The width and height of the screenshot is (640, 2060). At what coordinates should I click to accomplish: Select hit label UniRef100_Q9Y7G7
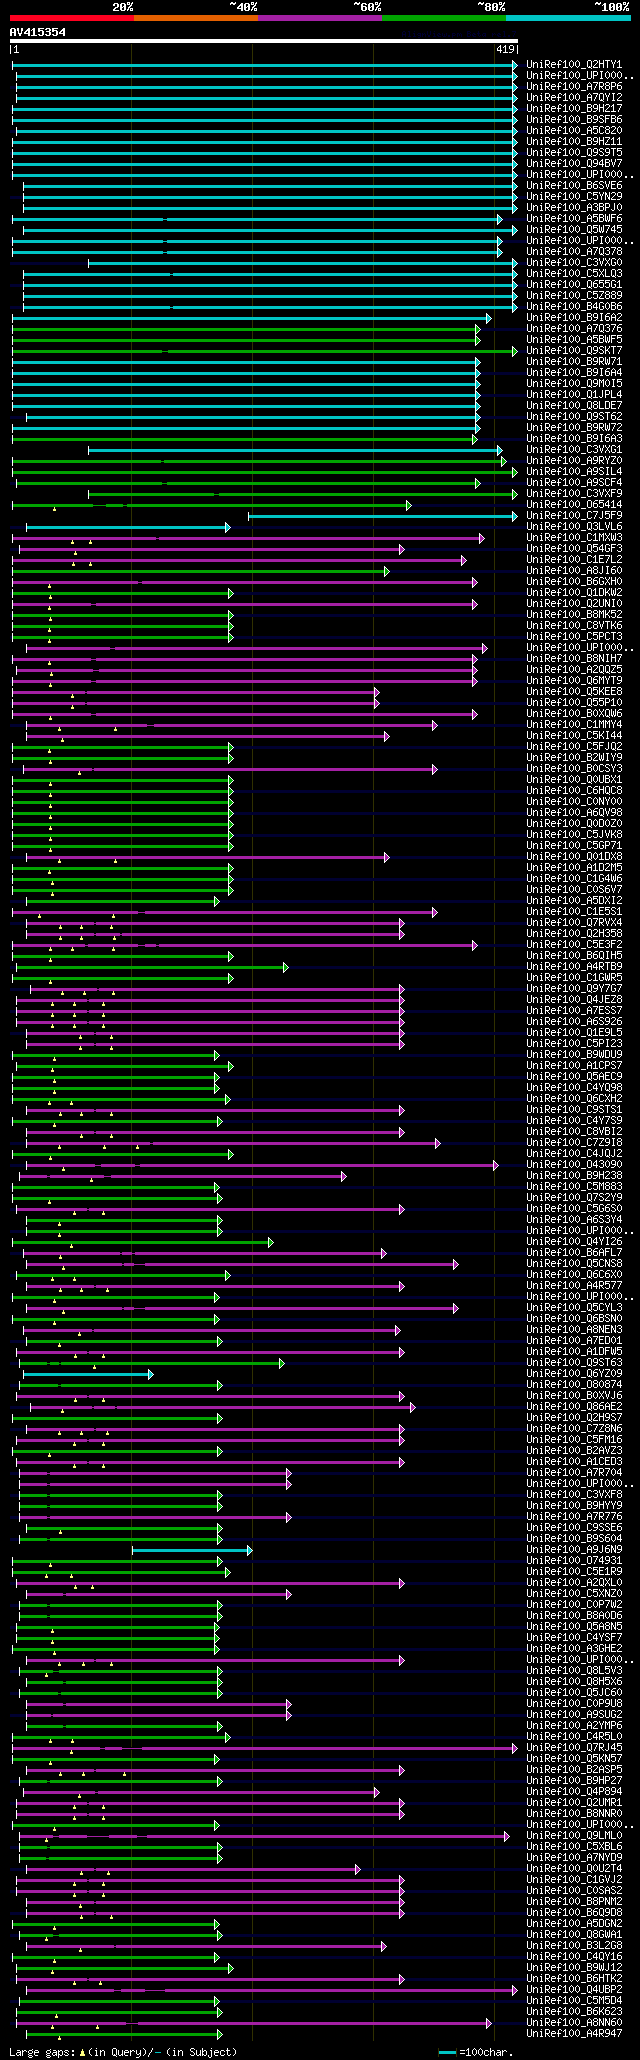tap(574, 988)
